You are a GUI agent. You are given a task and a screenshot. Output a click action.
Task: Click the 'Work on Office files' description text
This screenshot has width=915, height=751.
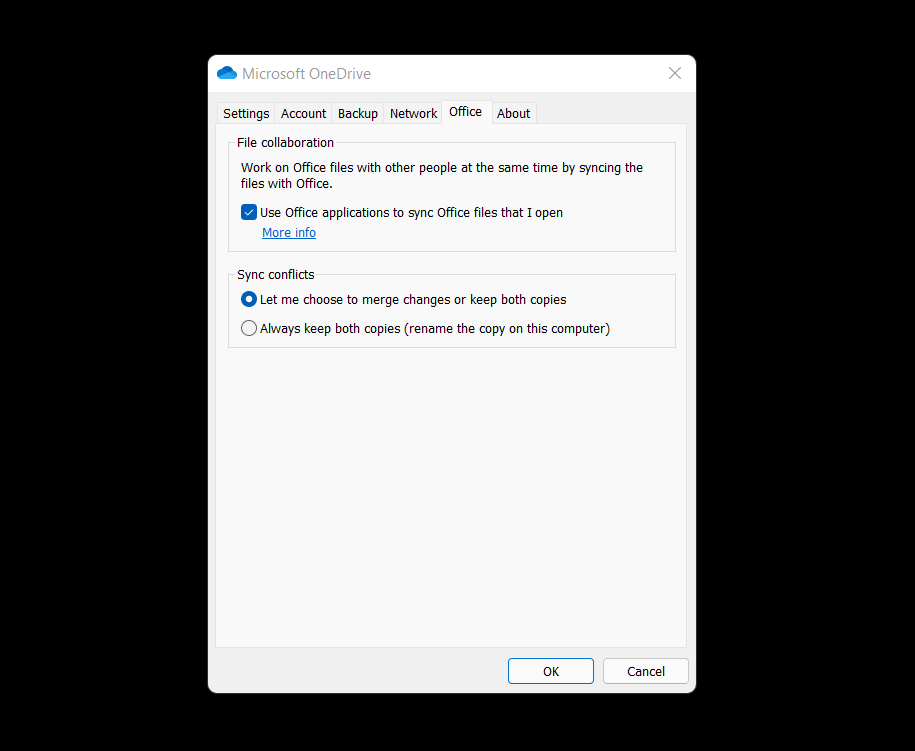click(x=442, y=176)
